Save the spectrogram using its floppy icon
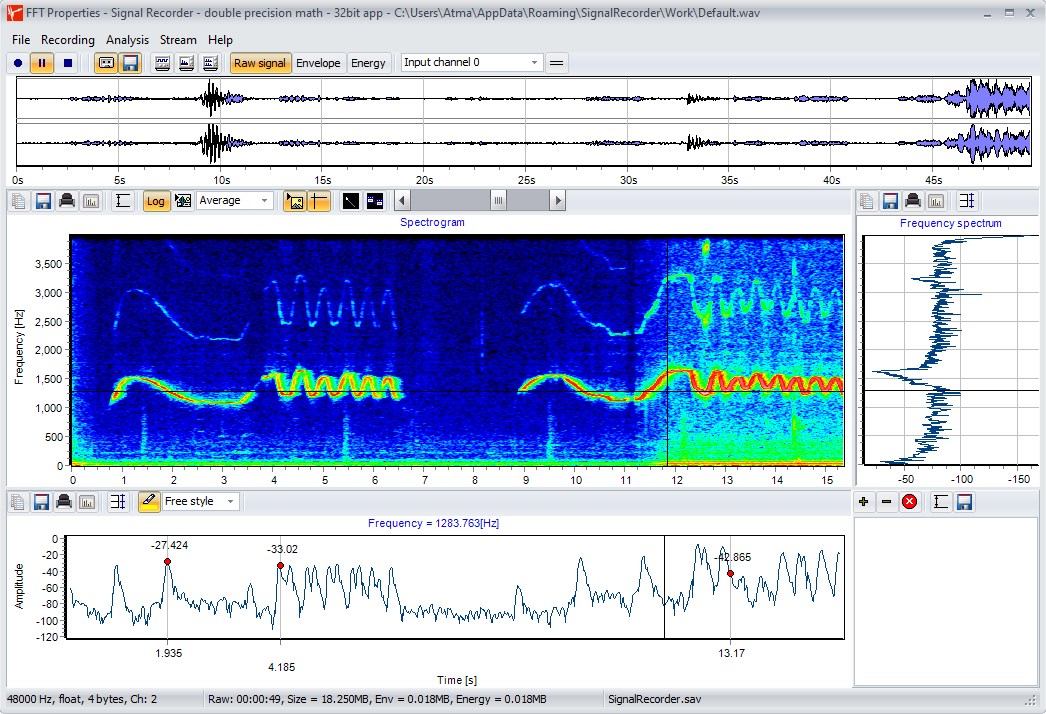 coord(43,201)
